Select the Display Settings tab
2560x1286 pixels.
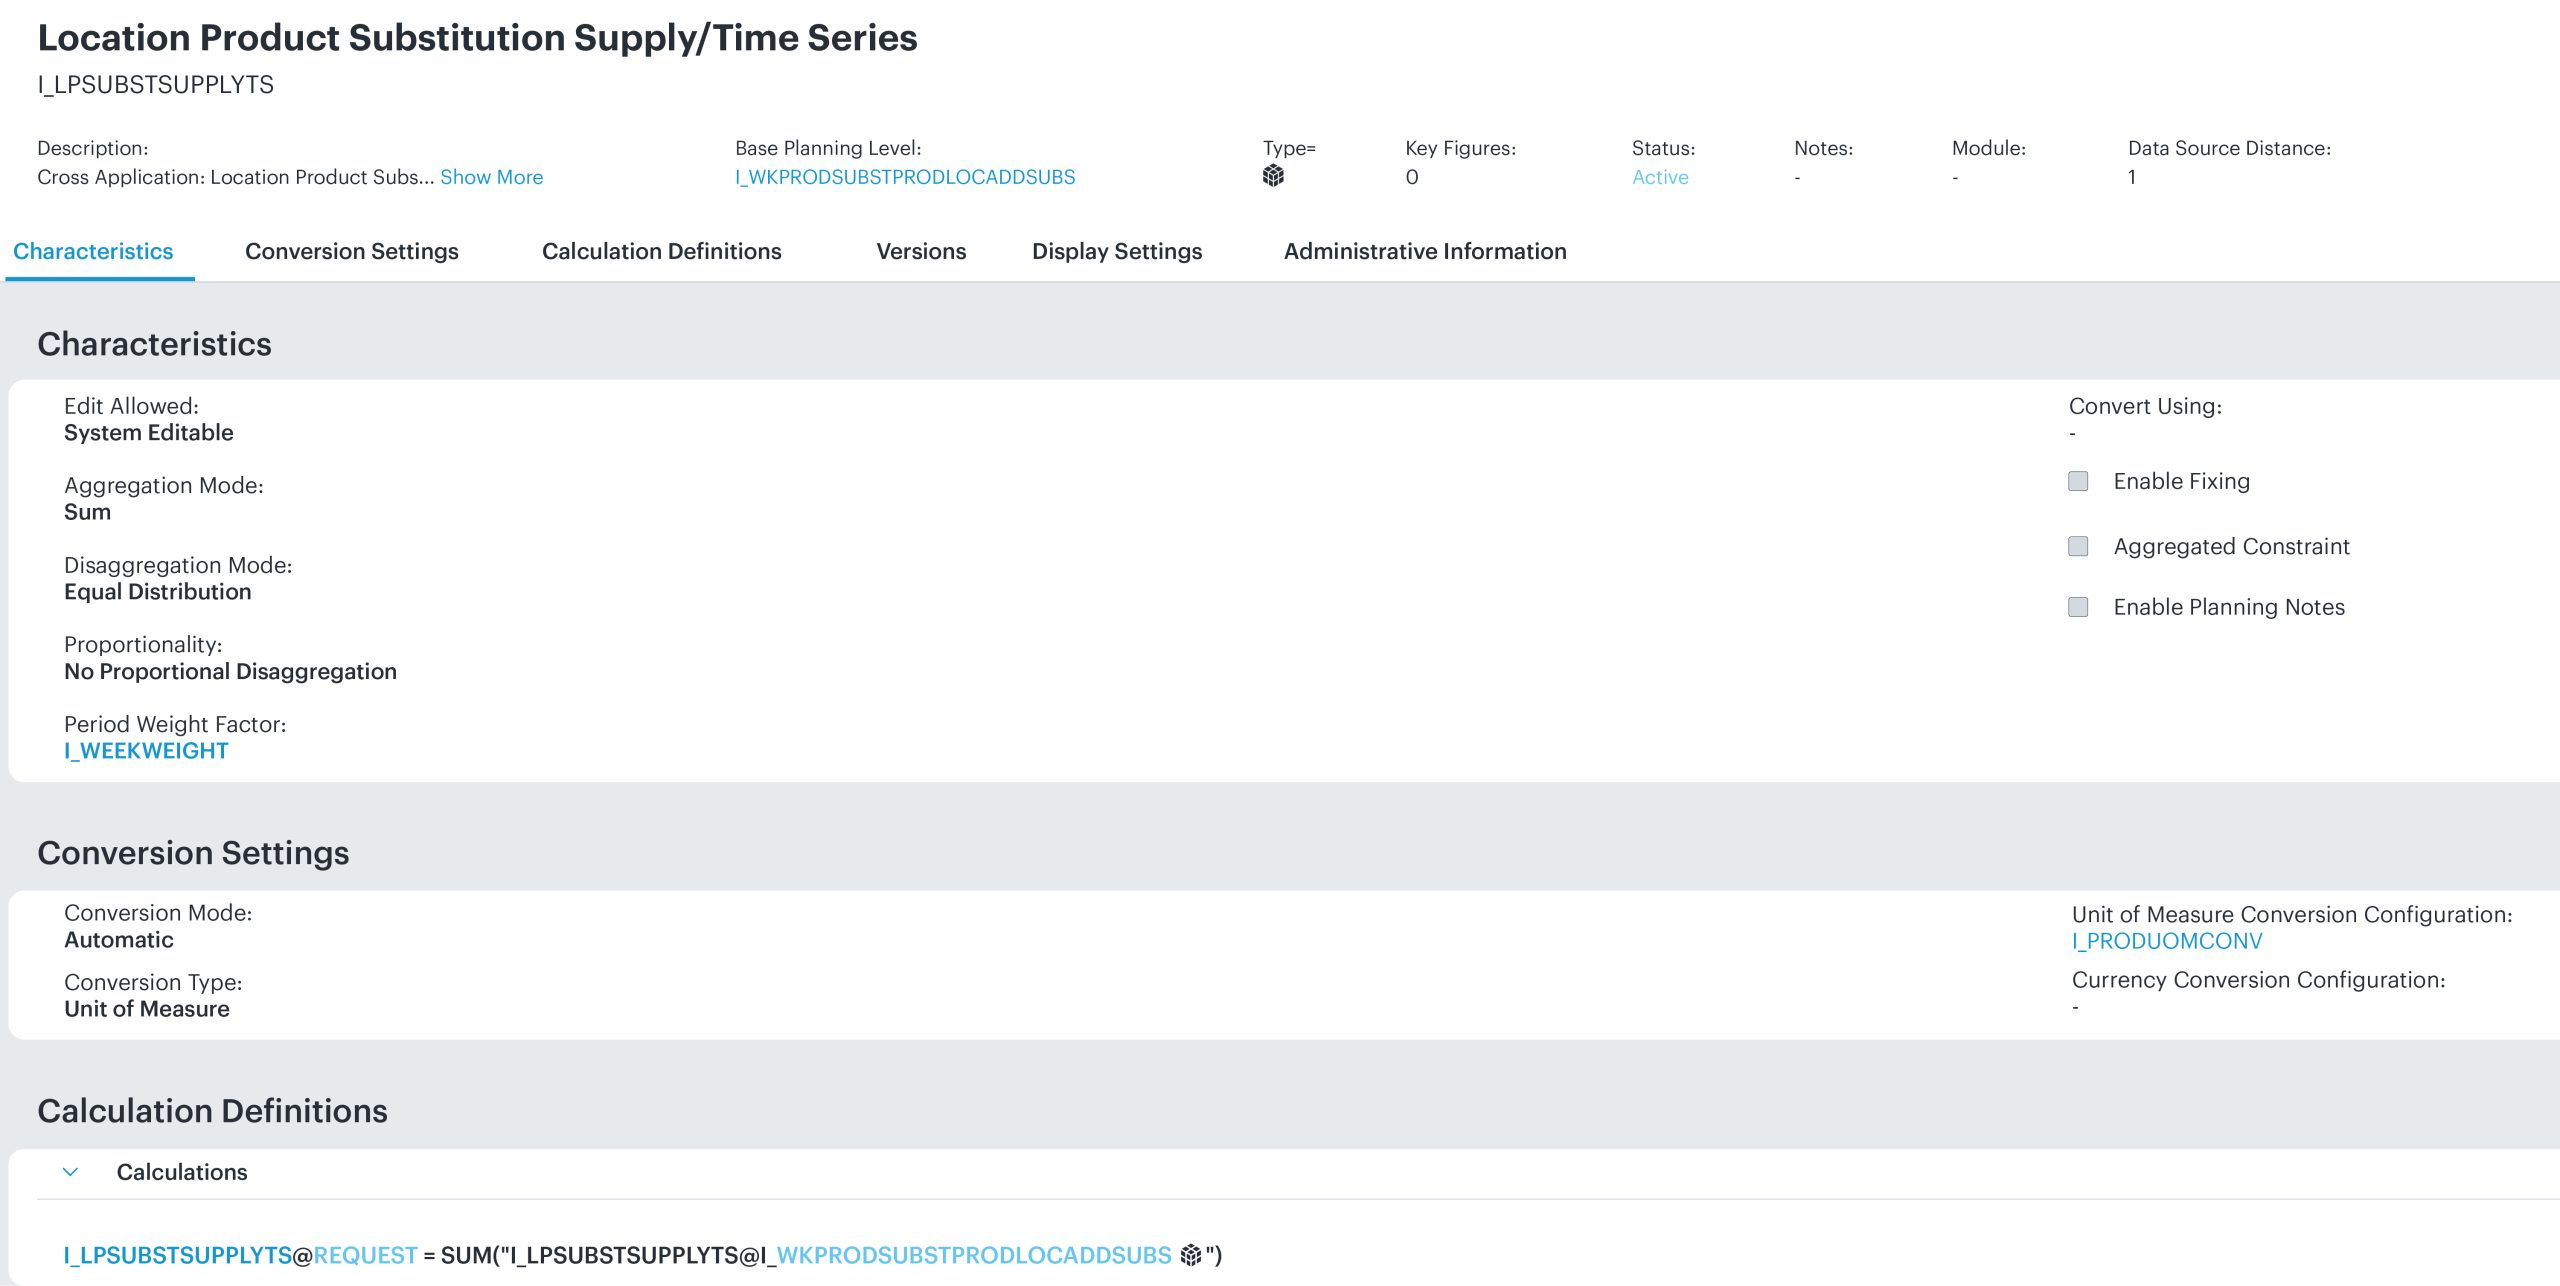(1116, 251)
